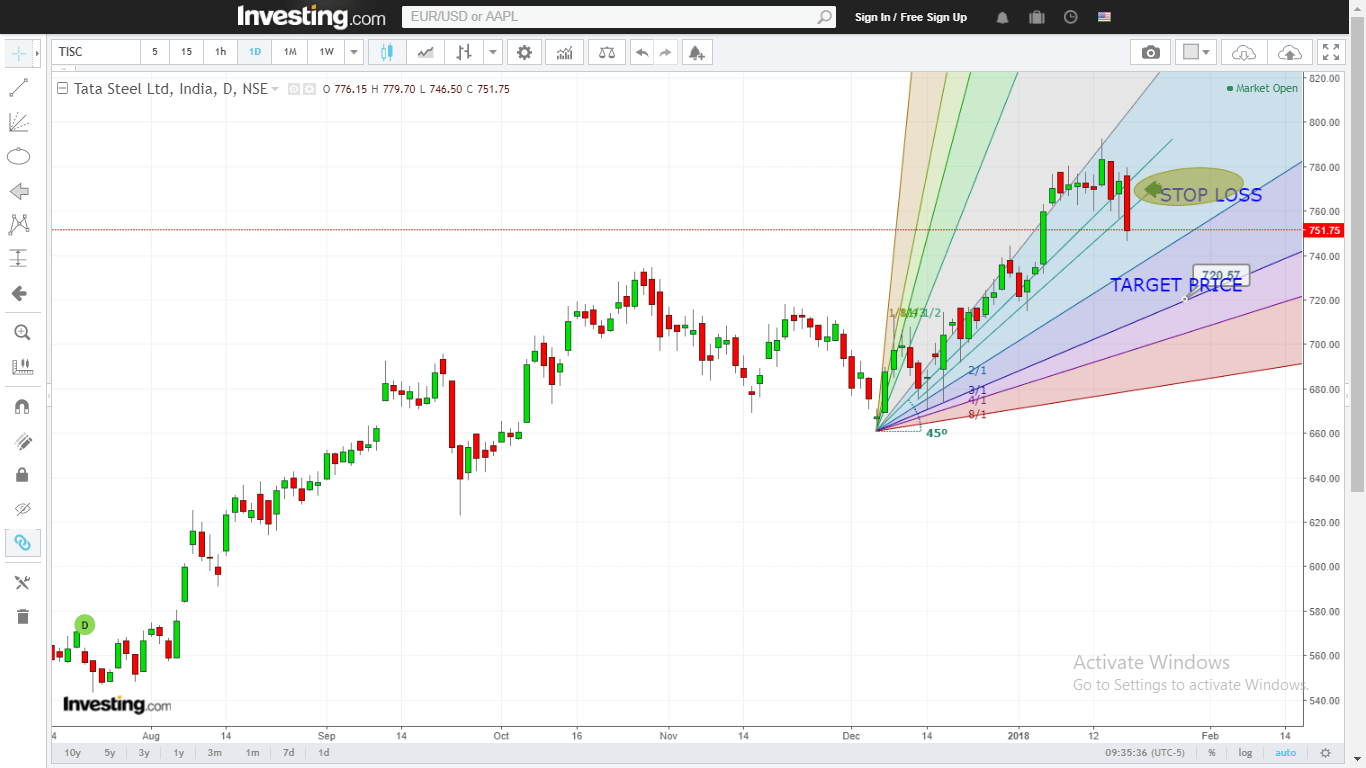1366x768 pixels.
Task: Open the Tata Steel symbol title dropdown
Action: point(274,89)
